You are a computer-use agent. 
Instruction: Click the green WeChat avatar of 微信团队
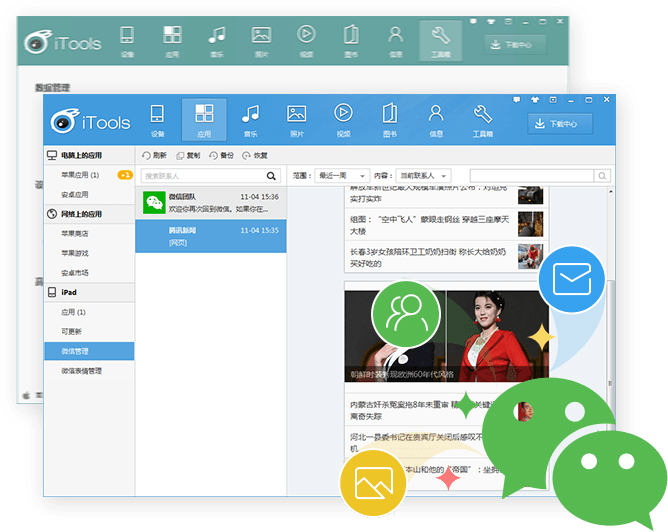click(154, 203)
